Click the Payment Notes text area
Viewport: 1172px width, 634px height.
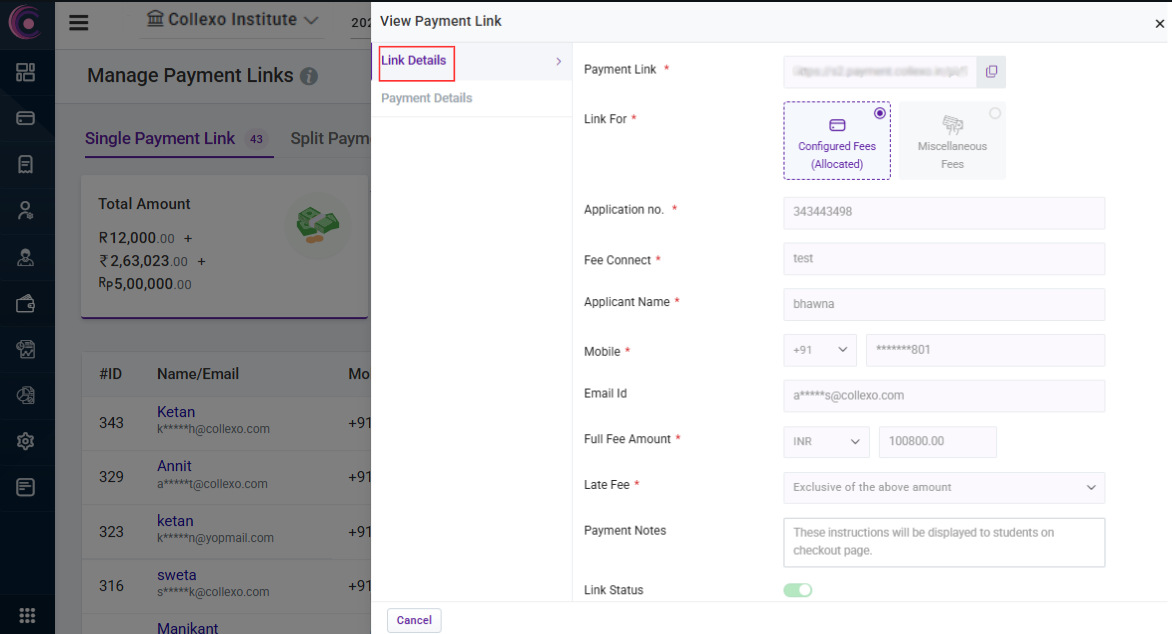[x=944, y=542]
